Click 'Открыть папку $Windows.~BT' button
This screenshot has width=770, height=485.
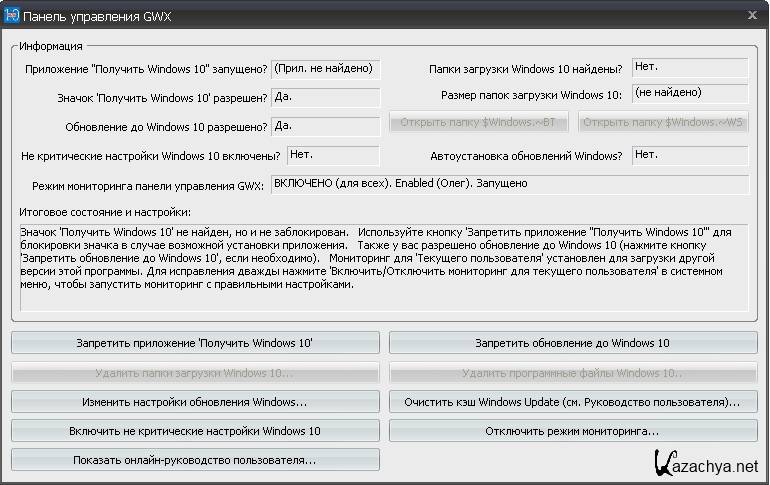[478, 123]
